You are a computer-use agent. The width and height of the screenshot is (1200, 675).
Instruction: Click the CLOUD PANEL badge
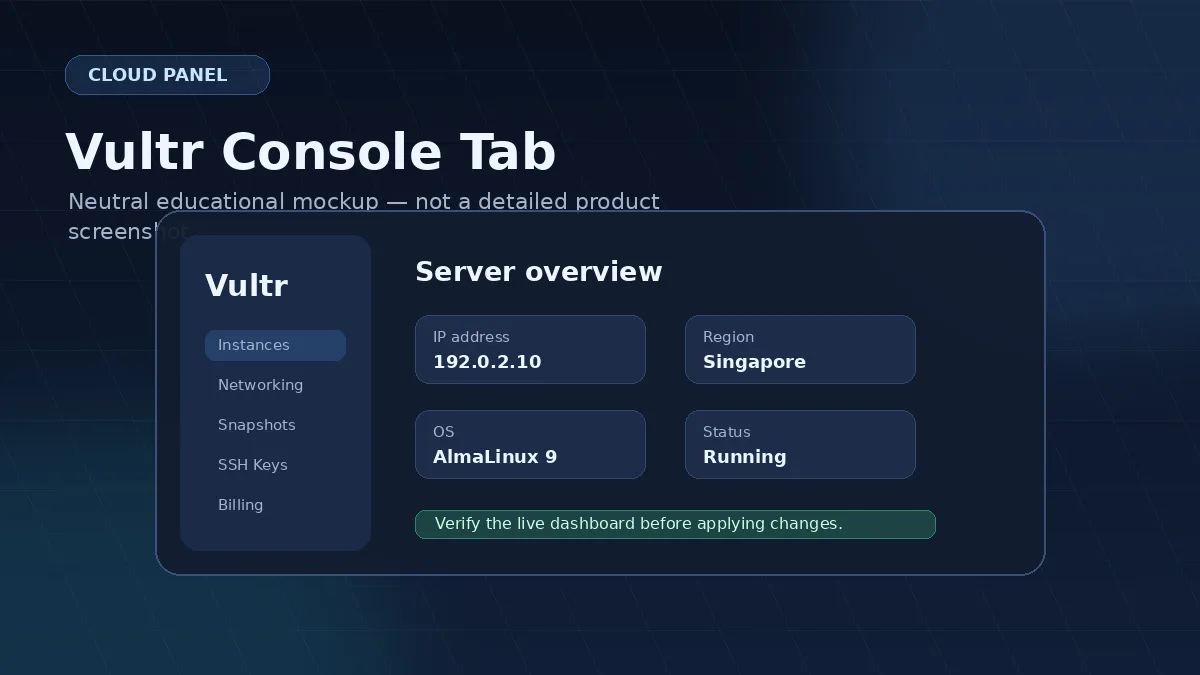tap(167, 75)
